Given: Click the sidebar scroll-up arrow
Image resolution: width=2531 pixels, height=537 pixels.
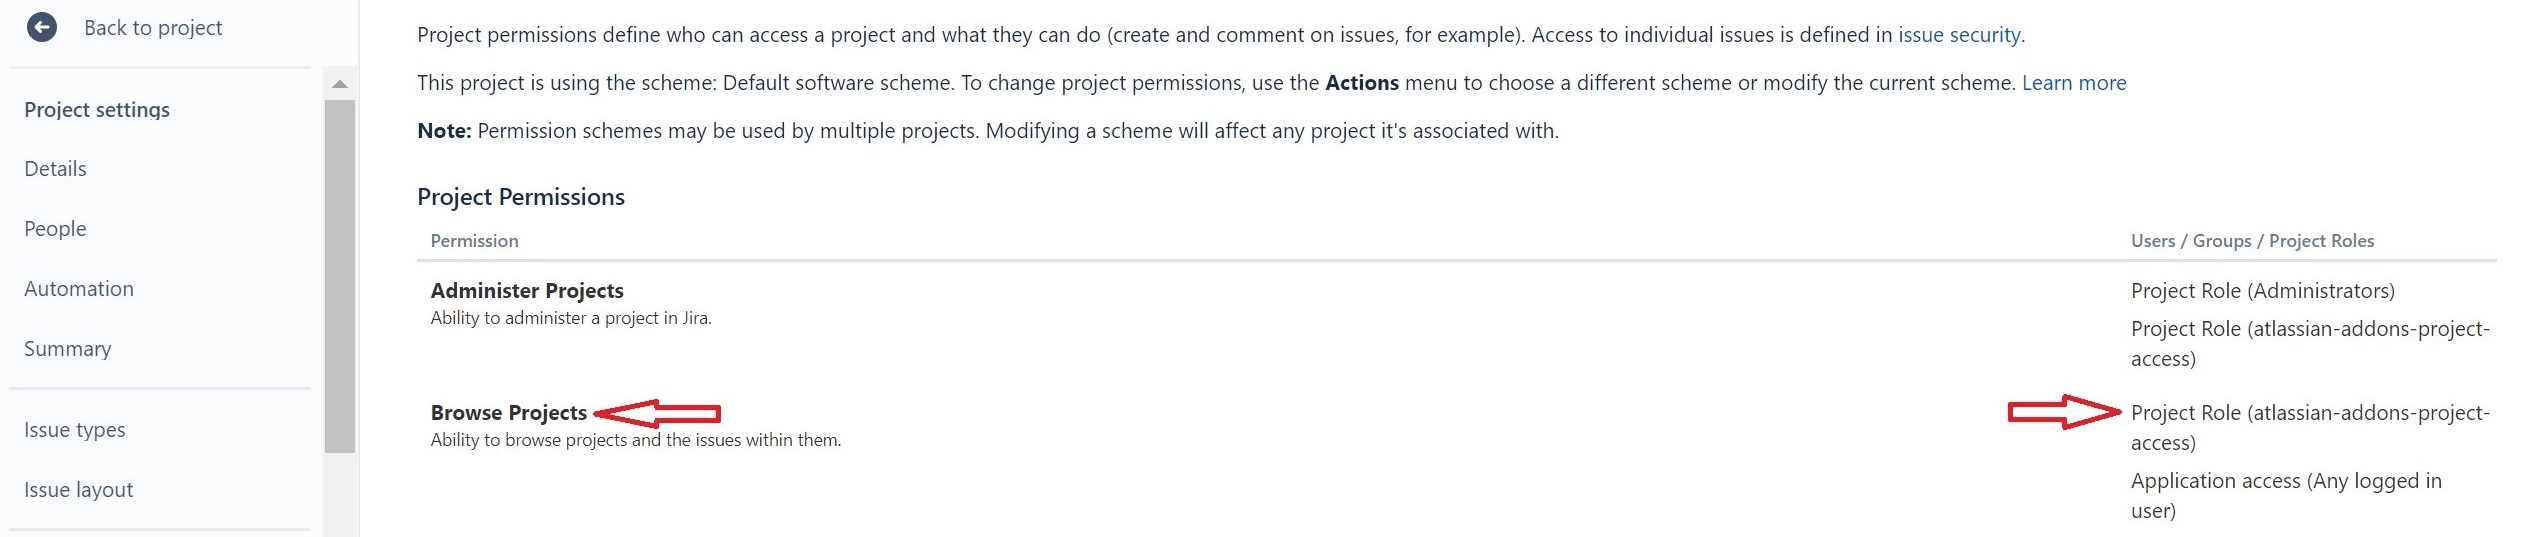Looking at the screenshot, I should click(340, 84).
